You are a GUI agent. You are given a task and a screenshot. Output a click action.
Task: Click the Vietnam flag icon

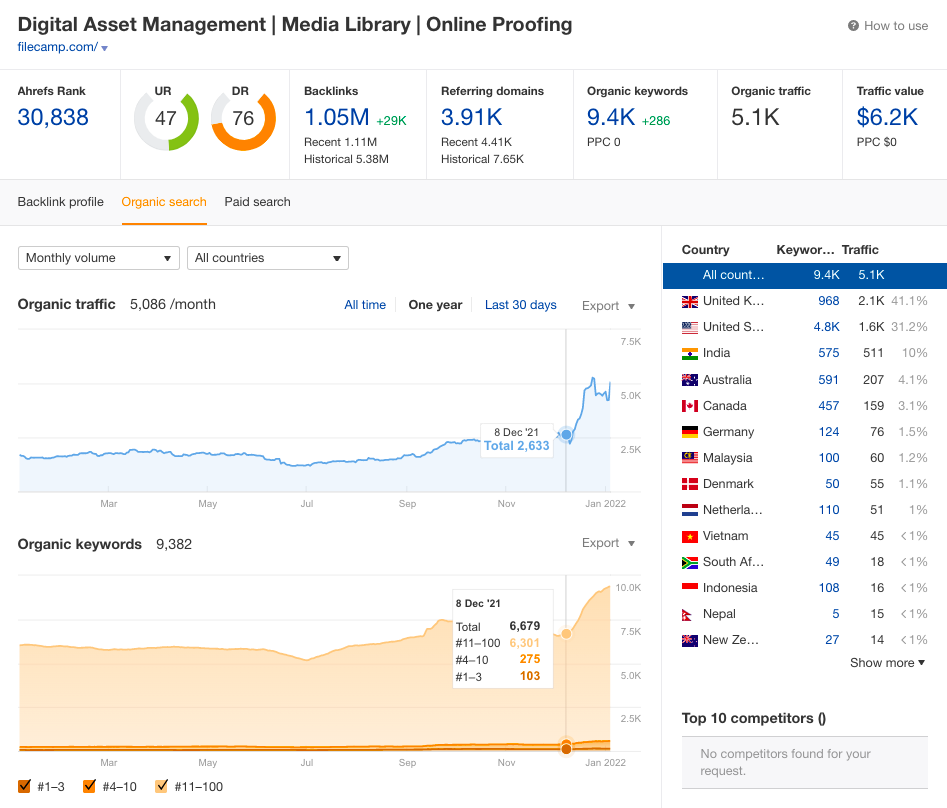click(690, 536)
